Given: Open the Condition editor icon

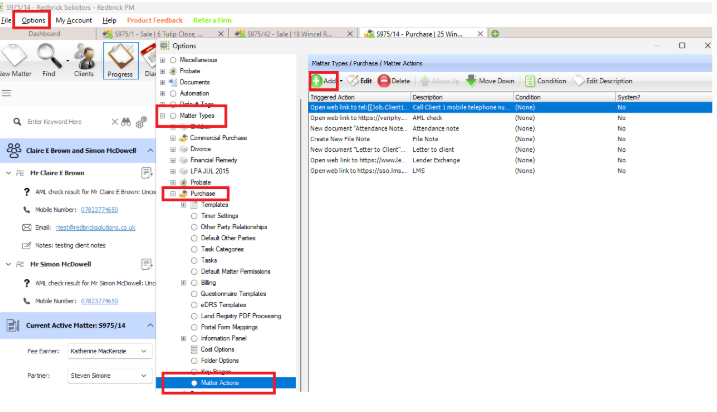Looking at the screenshot, I should click(x=530, y=81).
